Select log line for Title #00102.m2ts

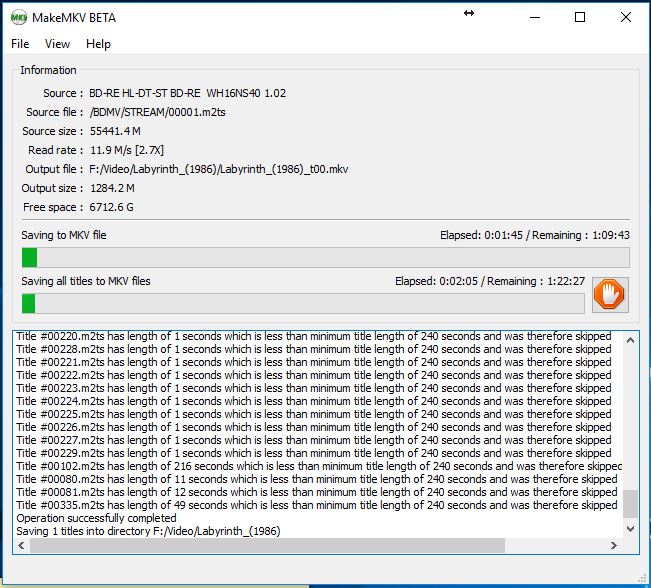click(319, 466)
